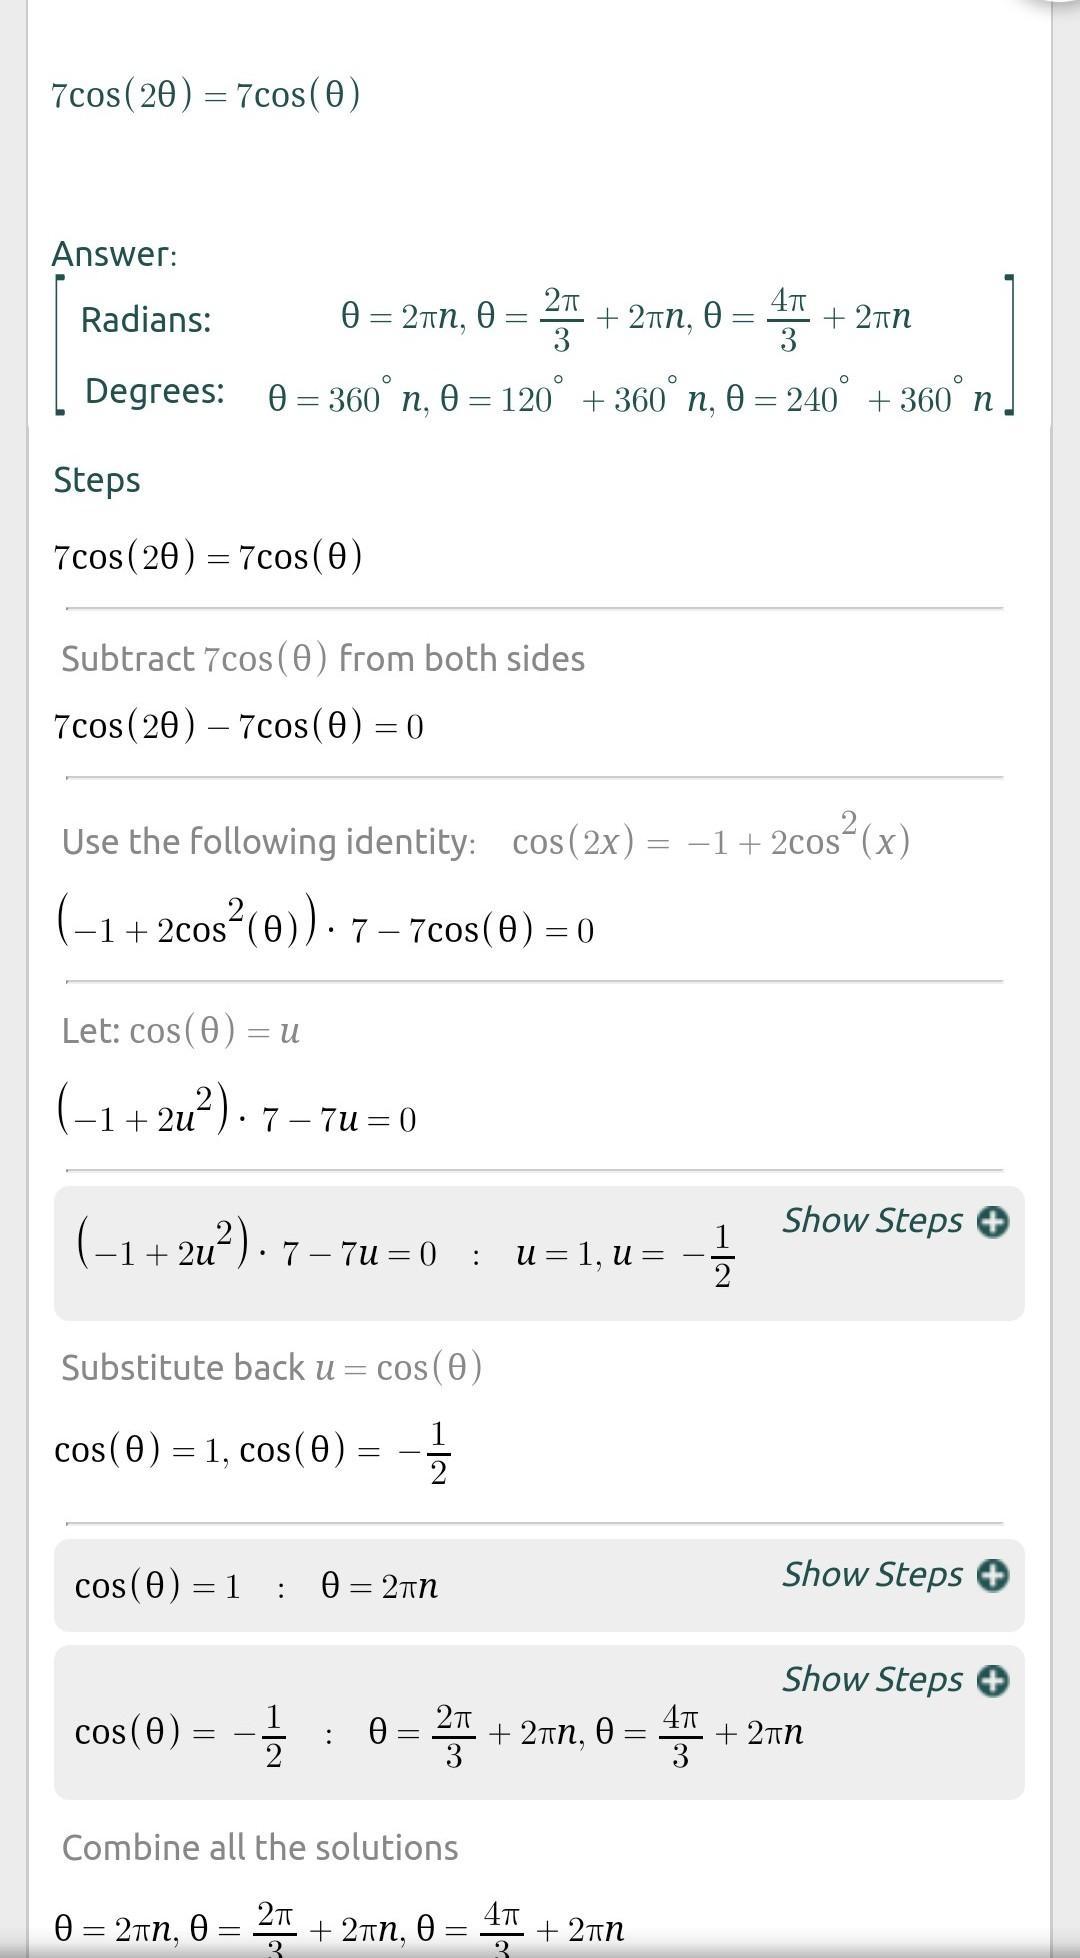Expand Show Steps for cos(θ)=-1/2 result

[873, 1680]
